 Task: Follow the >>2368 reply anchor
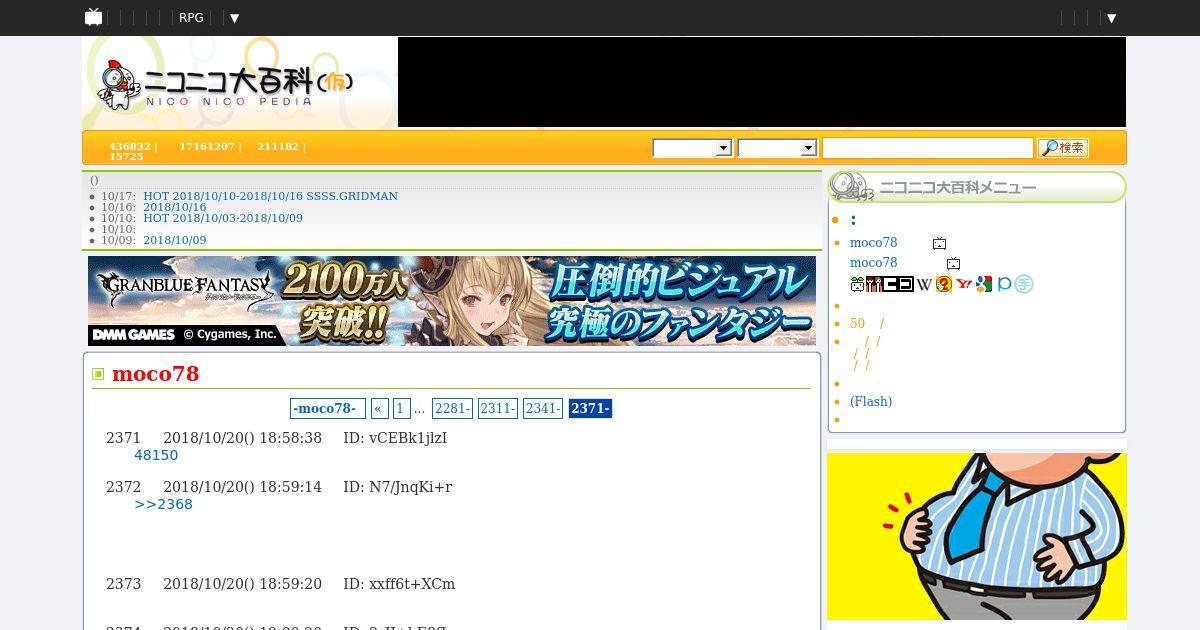tap(163, 504)
